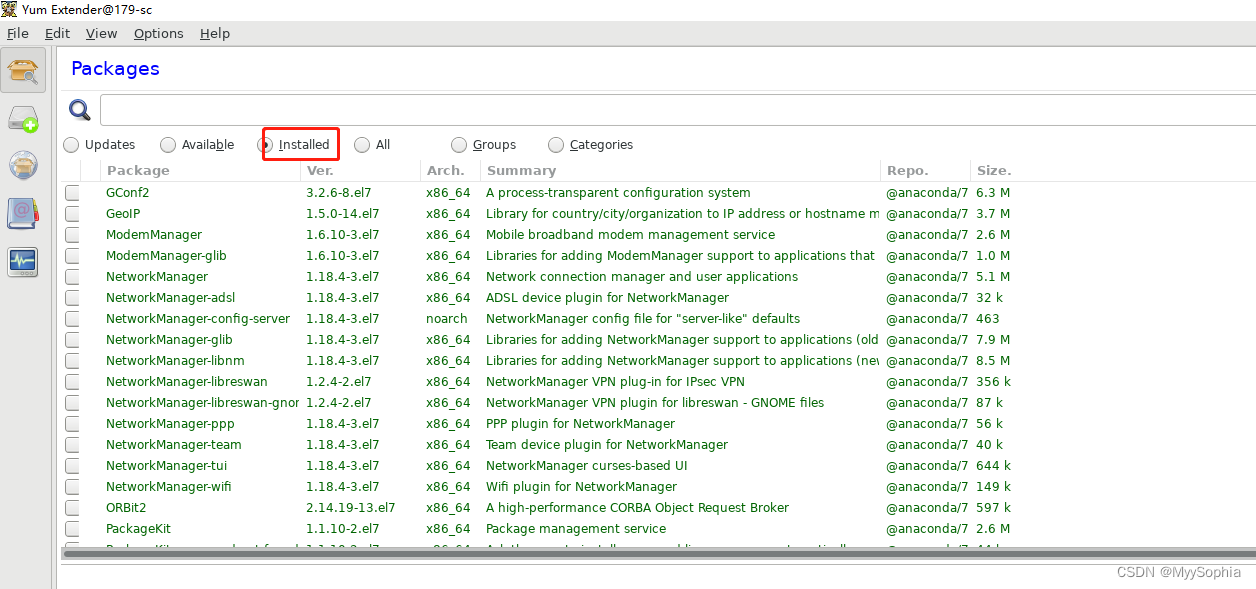Tick the NetworkManager package checkbox
Image resolution: width=1256 pixels, height=589 pixels.
click(x=72, y=277)
